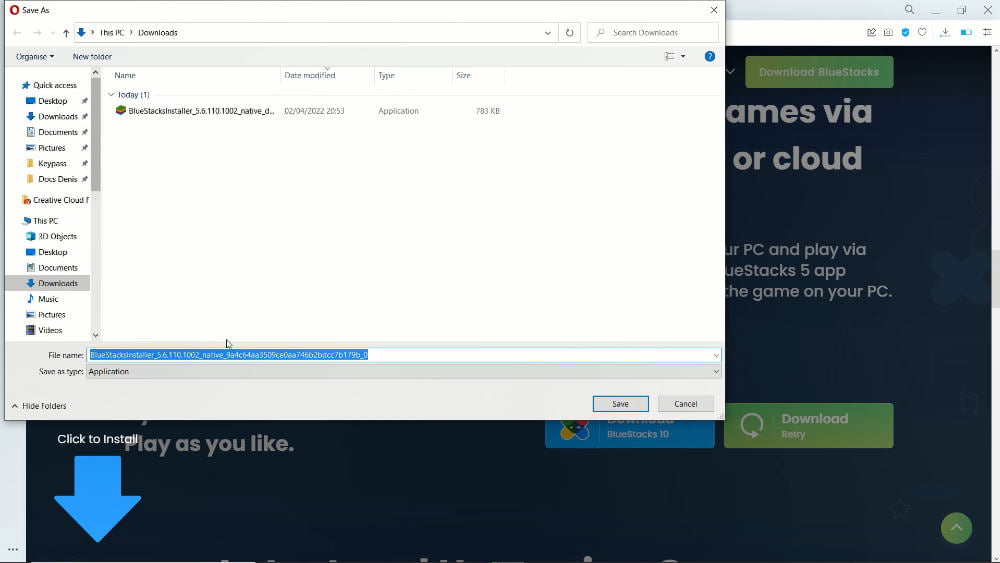Open pinned Documents under Quick access
The height and width of the screenshot is (563, 1000).
coord(57,132)
